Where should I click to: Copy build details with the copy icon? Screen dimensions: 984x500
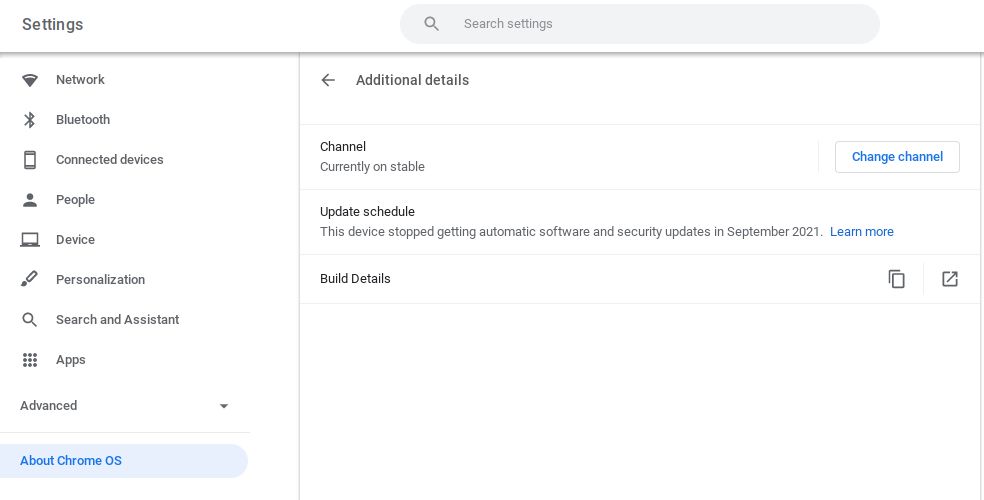(x=897, y=279)
